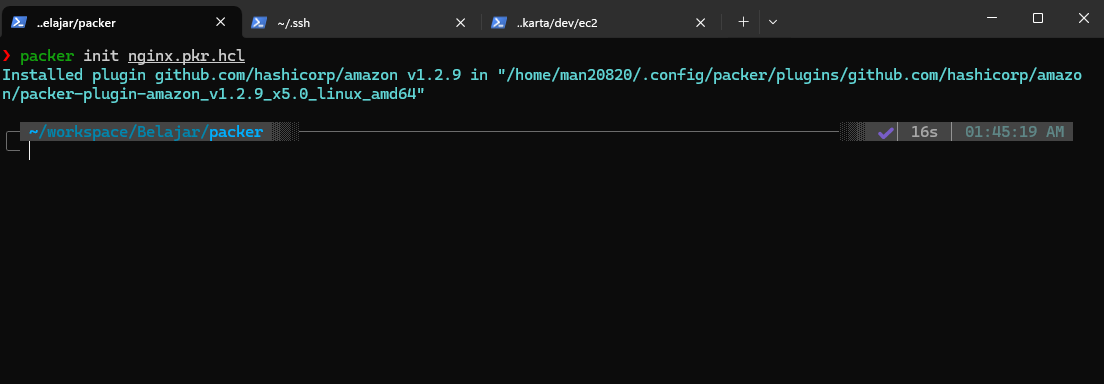
Task: Switch to the ..karta/dev/ec2 tab
Action: [600, 23]
